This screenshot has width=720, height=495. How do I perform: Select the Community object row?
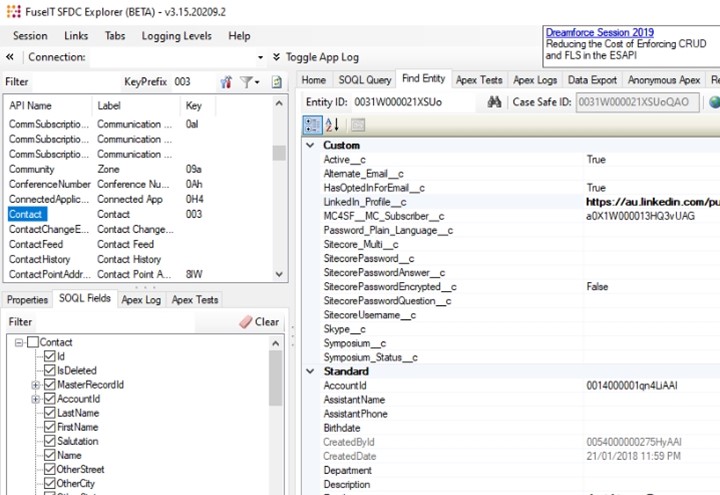(139, 169)
